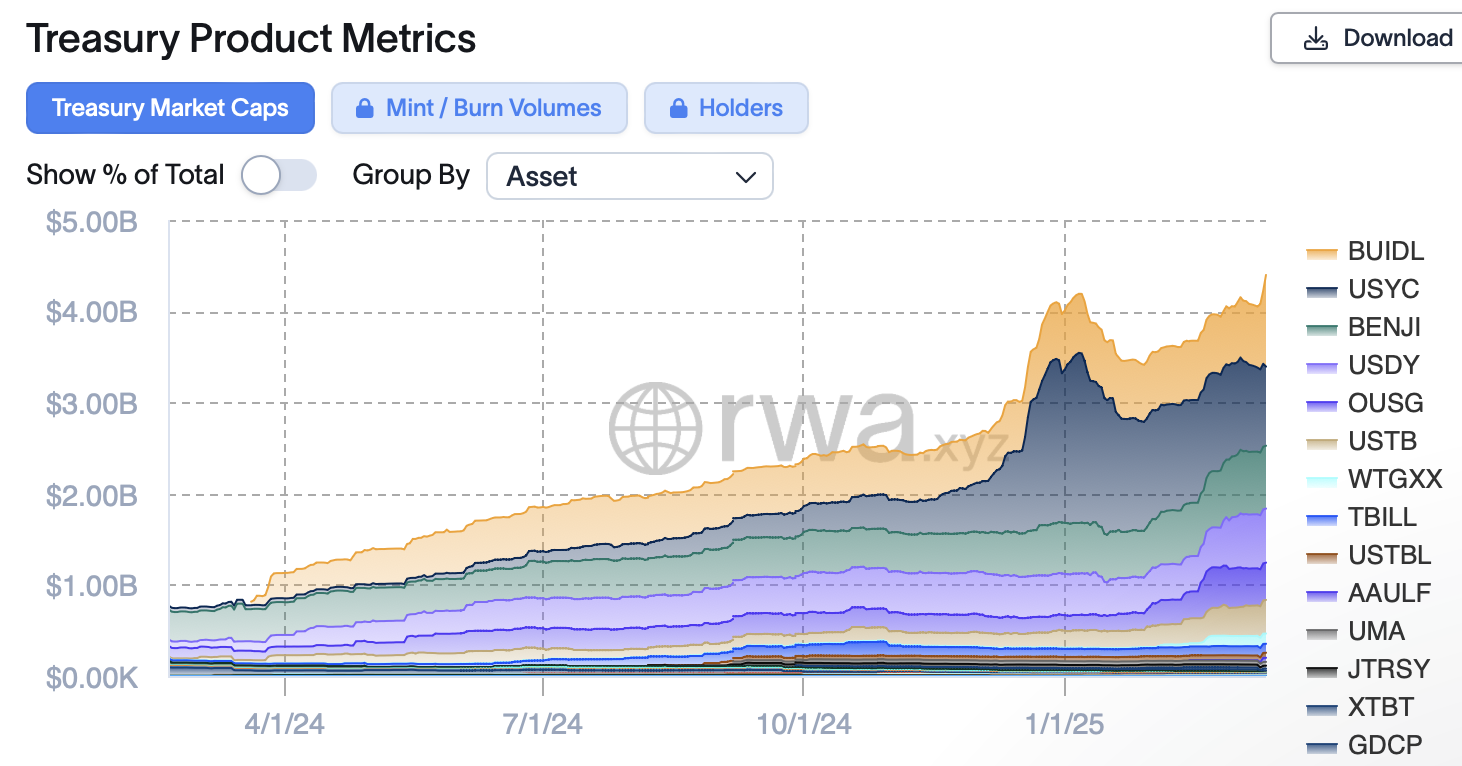This screenshot has height=766, width=1462.
Task: Click the 7/1/24 x-axis date label
Action: tap(543, 723)
